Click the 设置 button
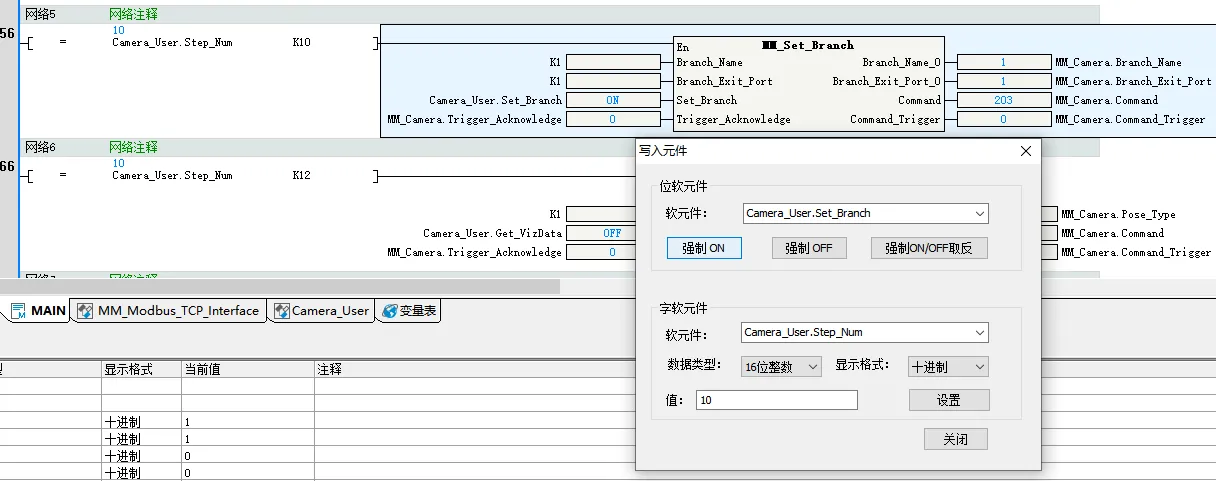Viewport: 1216px width, 481px height. point(948,400)
